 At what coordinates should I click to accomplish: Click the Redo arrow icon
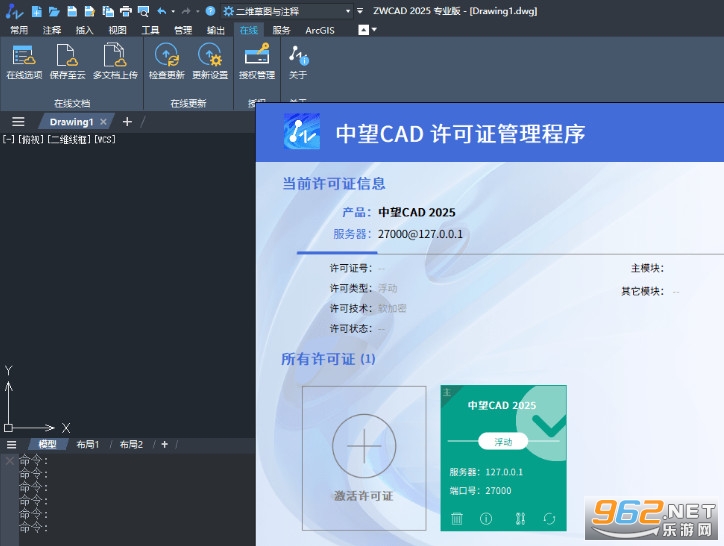(x=186, y=11)
